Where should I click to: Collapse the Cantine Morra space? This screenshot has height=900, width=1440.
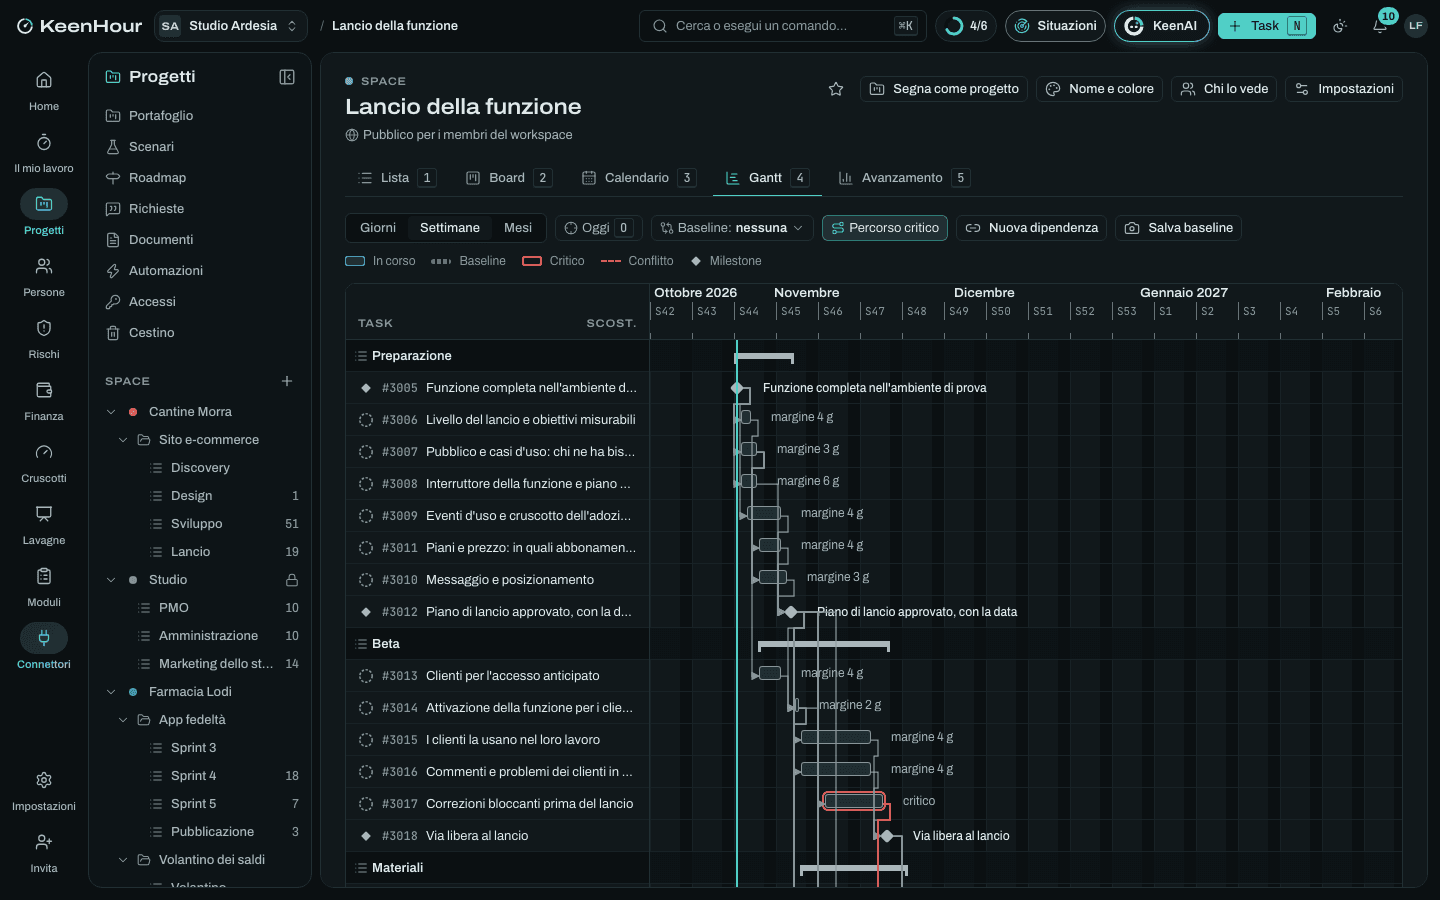coord(111,412)
